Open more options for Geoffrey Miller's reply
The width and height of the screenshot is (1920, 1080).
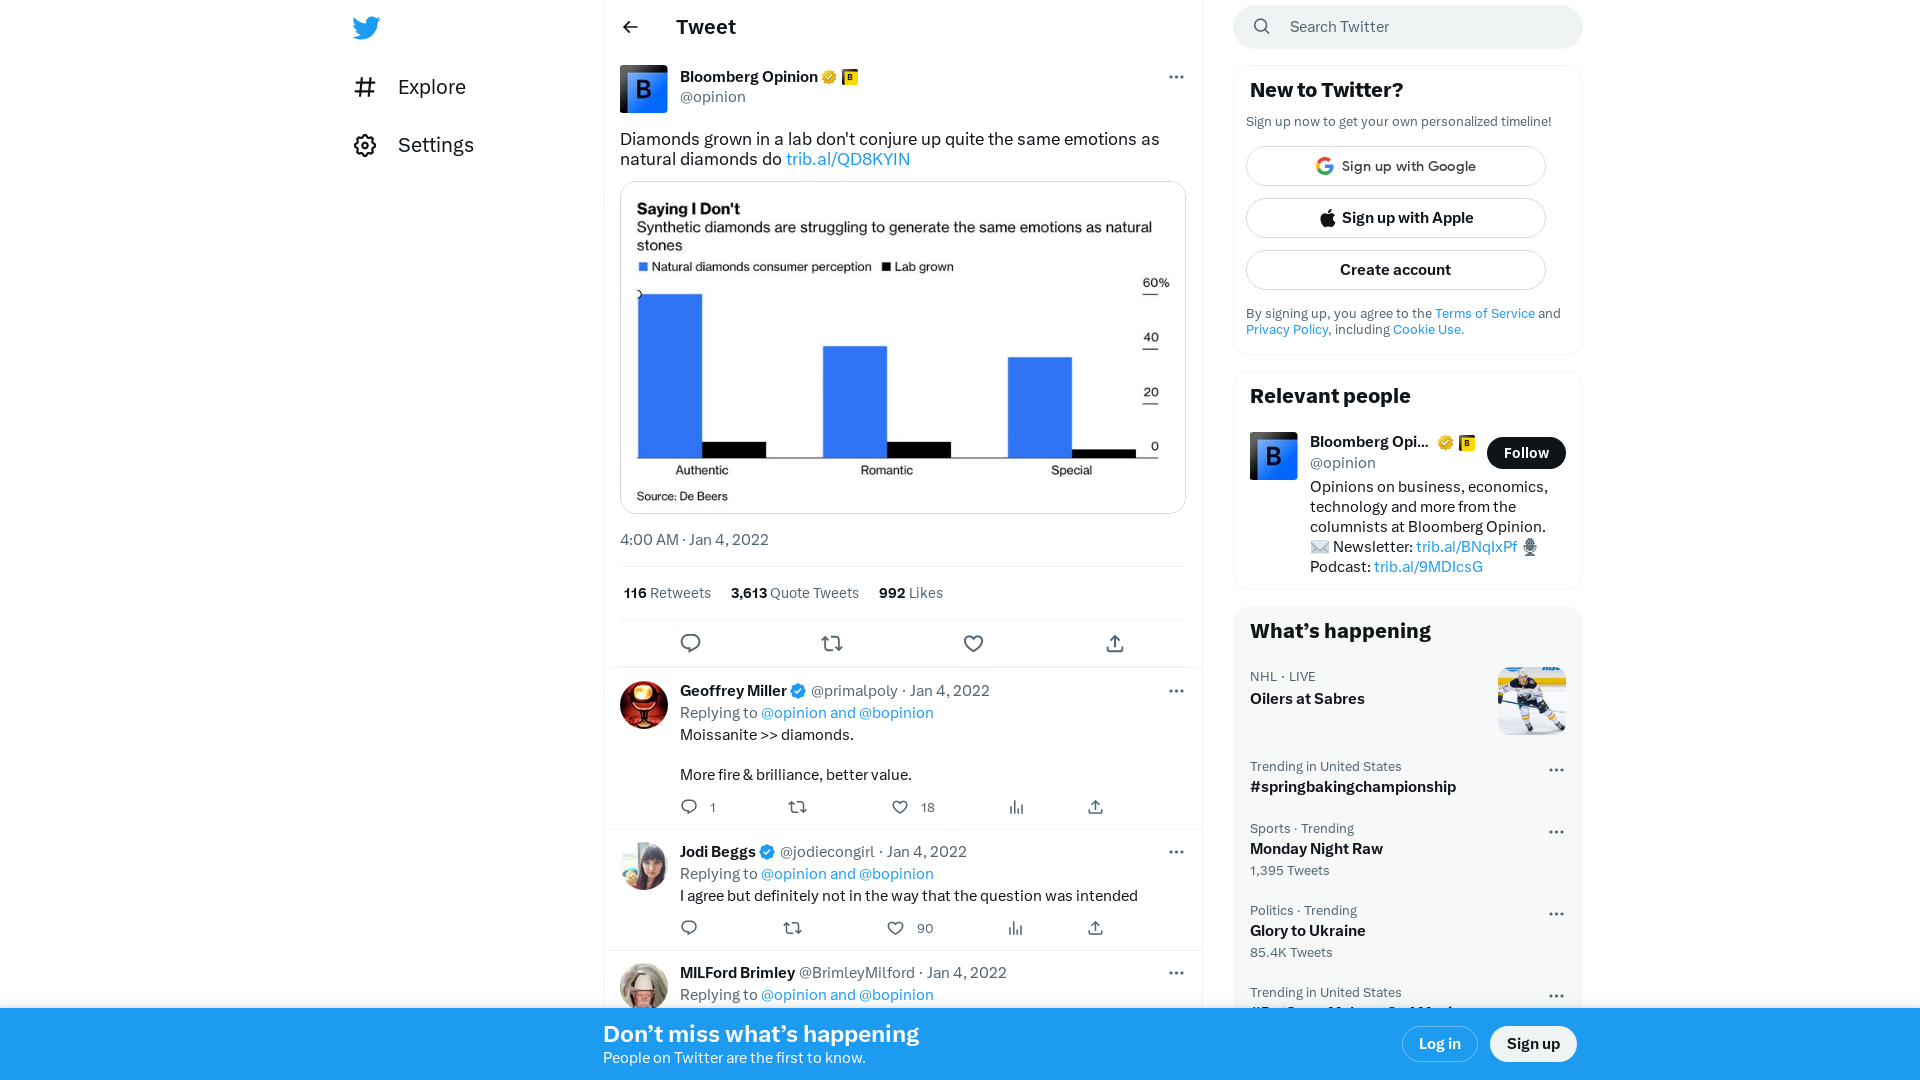tap(1176, 691)
